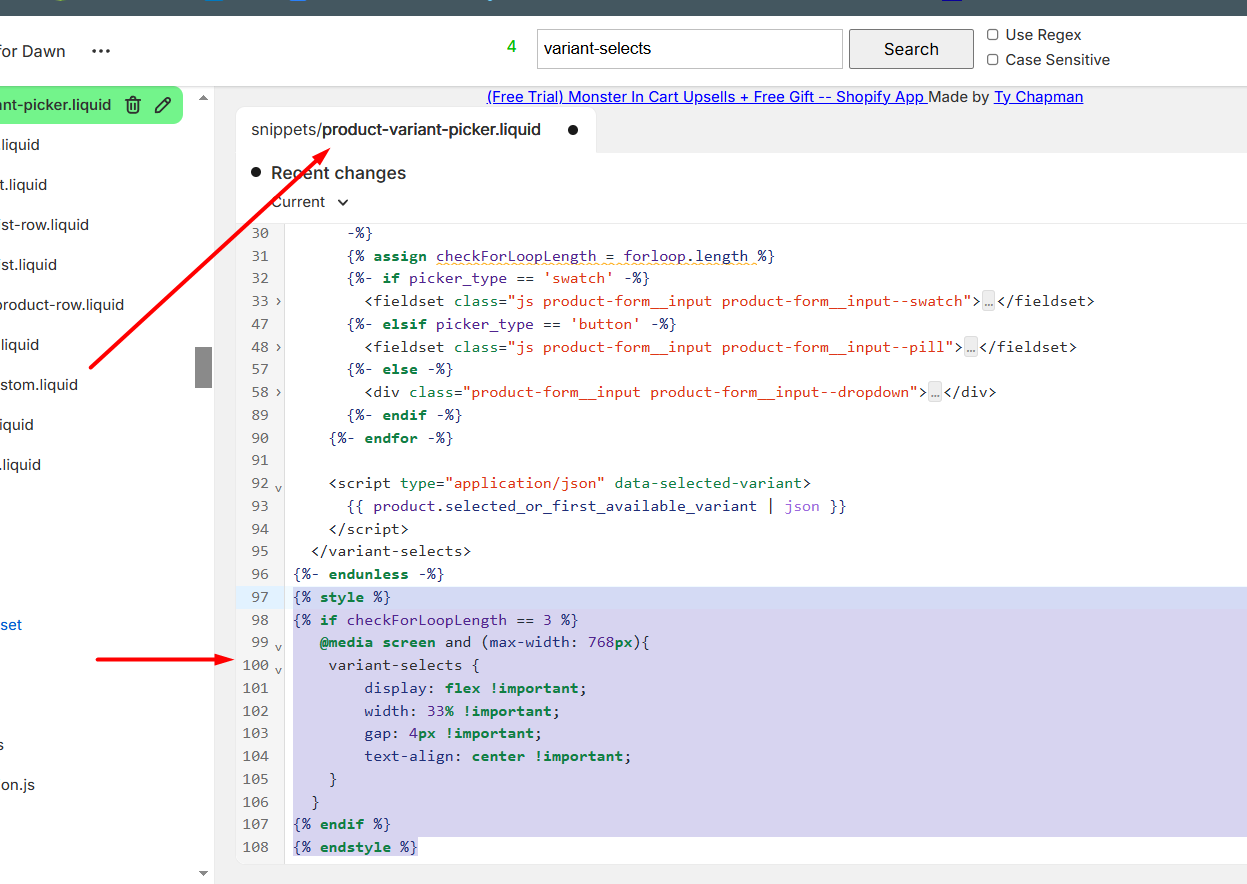Click the unsaved-changes dot on the file tab
1247x884 pixels.
coord(573,130)
